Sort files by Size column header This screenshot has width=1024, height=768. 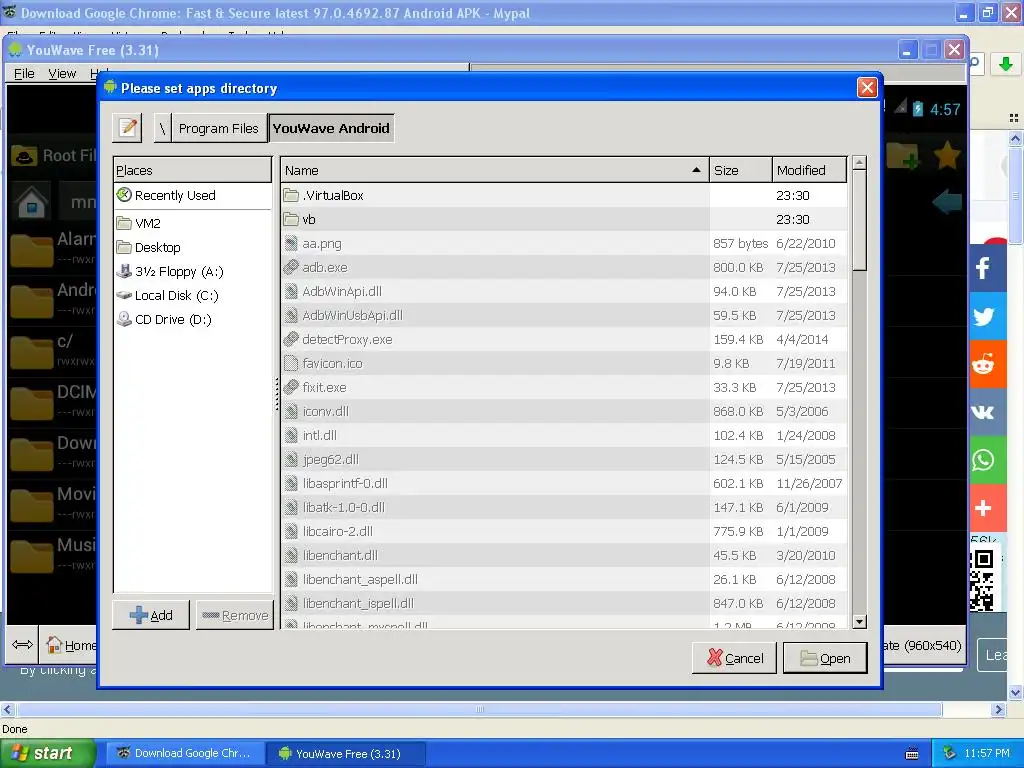coord(741,170)
